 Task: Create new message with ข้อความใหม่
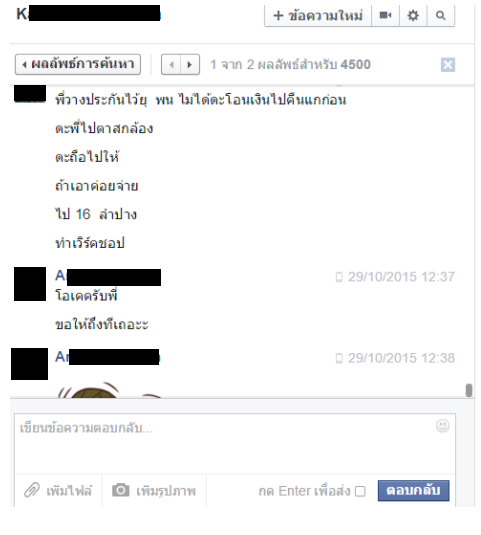318,15
